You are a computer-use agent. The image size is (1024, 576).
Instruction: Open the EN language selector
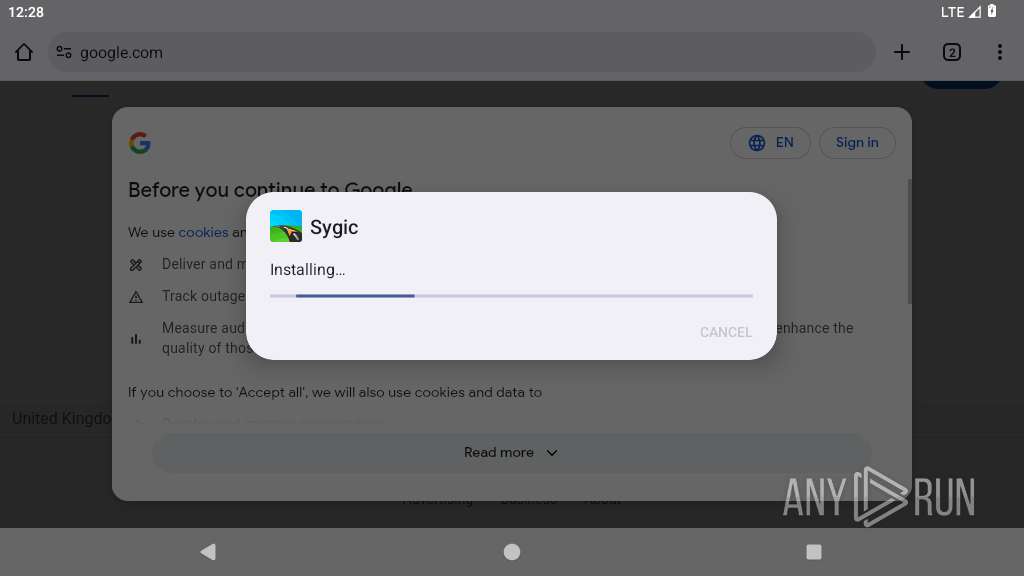point(771,142)
